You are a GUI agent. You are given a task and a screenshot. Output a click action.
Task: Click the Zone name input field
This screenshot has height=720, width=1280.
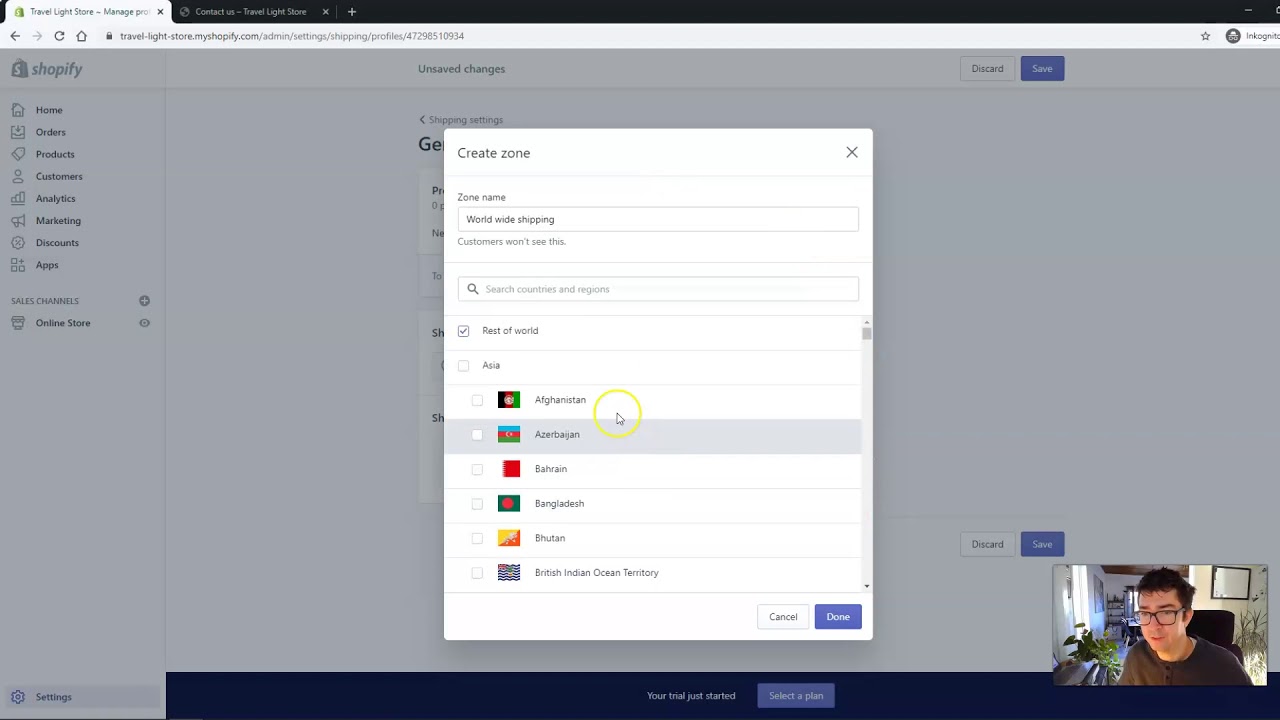pos(658,219)
